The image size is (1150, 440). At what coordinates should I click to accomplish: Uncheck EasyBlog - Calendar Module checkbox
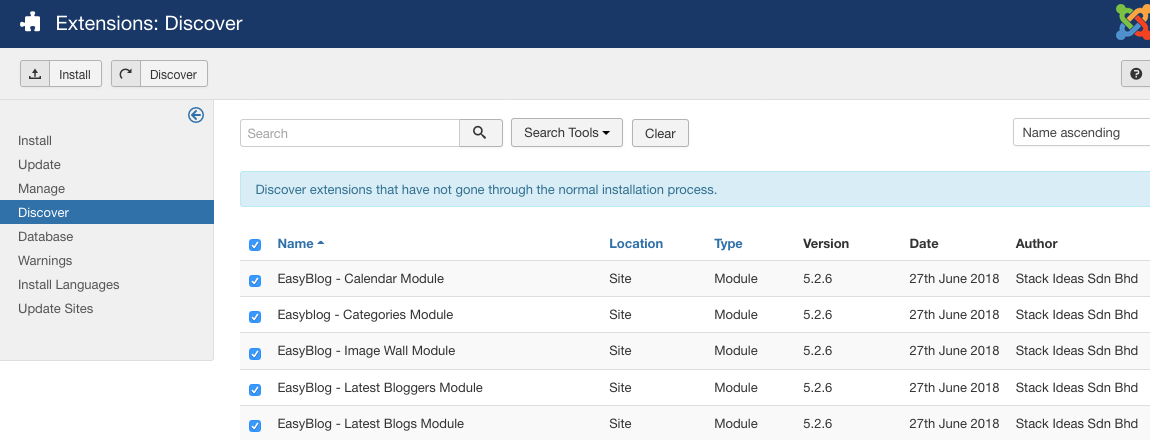pyautogui.click(x=254, y=281)
